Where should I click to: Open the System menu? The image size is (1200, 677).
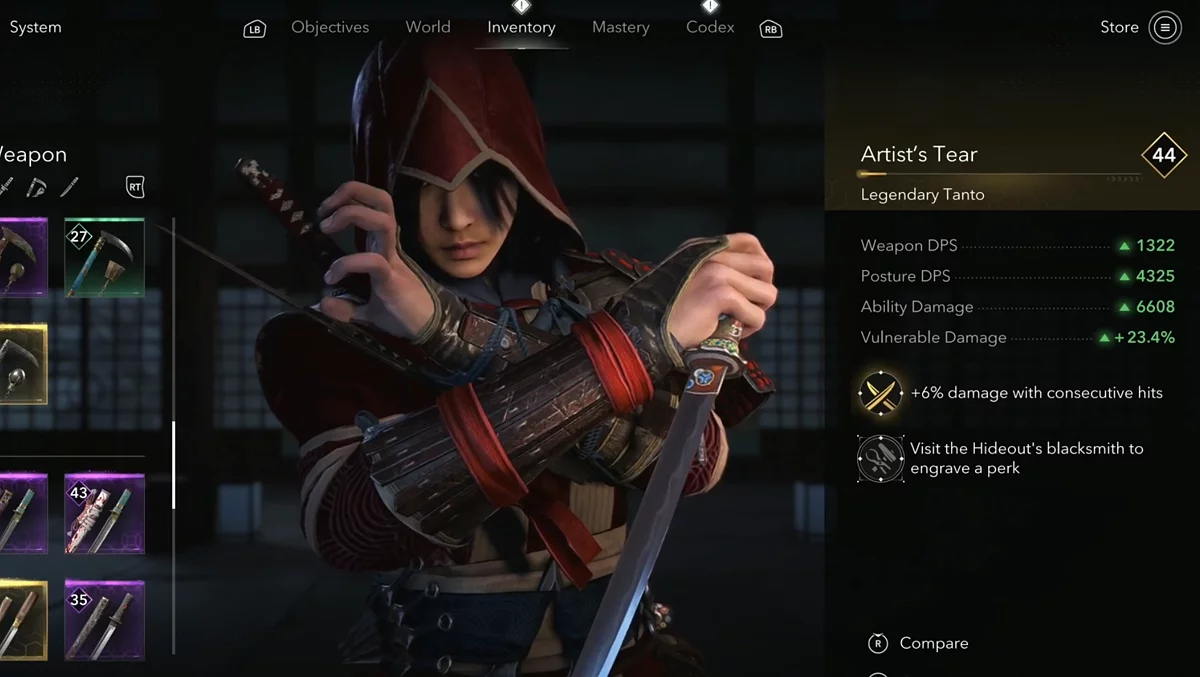point(35,27)
